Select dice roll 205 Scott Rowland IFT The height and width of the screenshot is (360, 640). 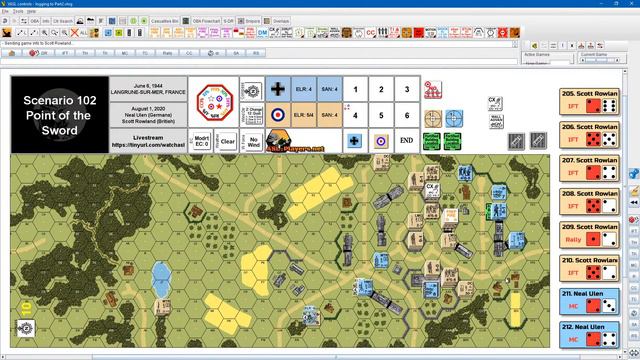coord(589,102)
